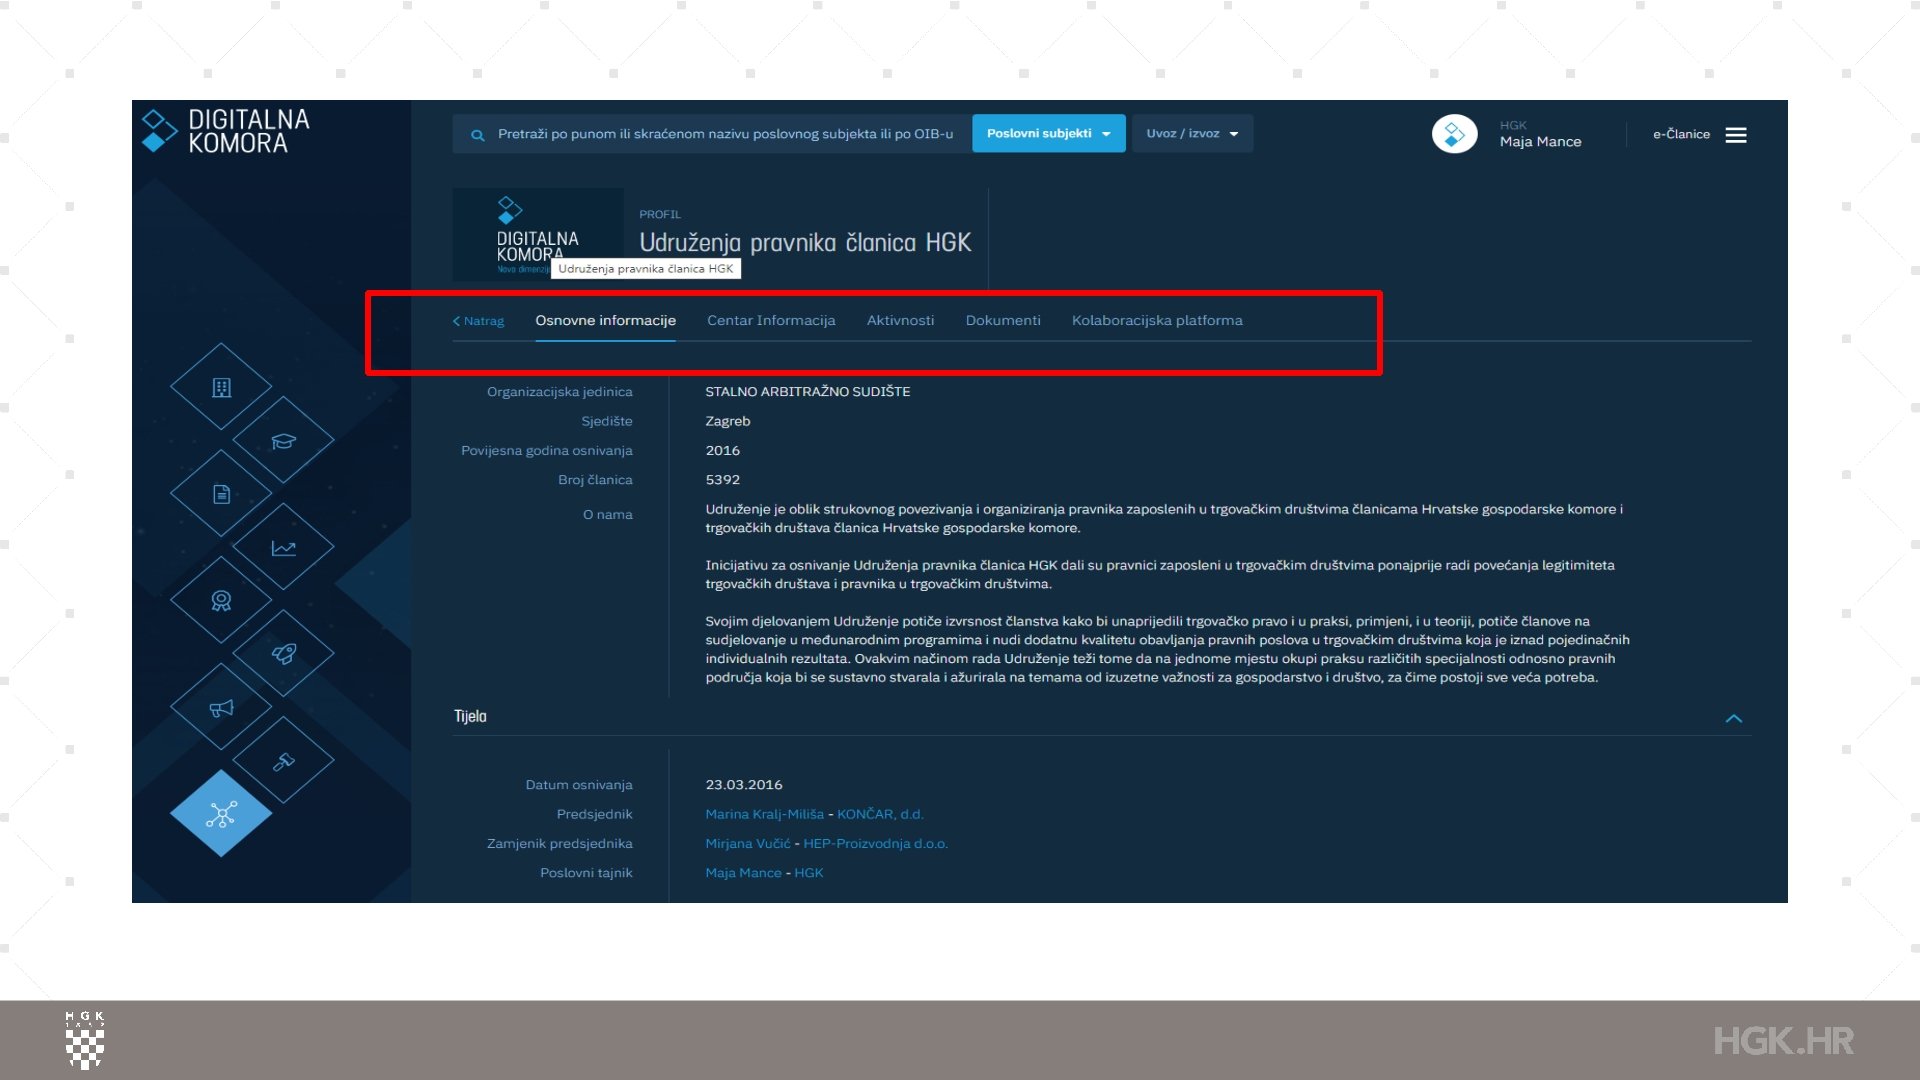The width and height of the screenshot is (1920, 1080).
Task: Open the hamburger menu icon
Action: pyautogui.click(x=1736, y=135)
